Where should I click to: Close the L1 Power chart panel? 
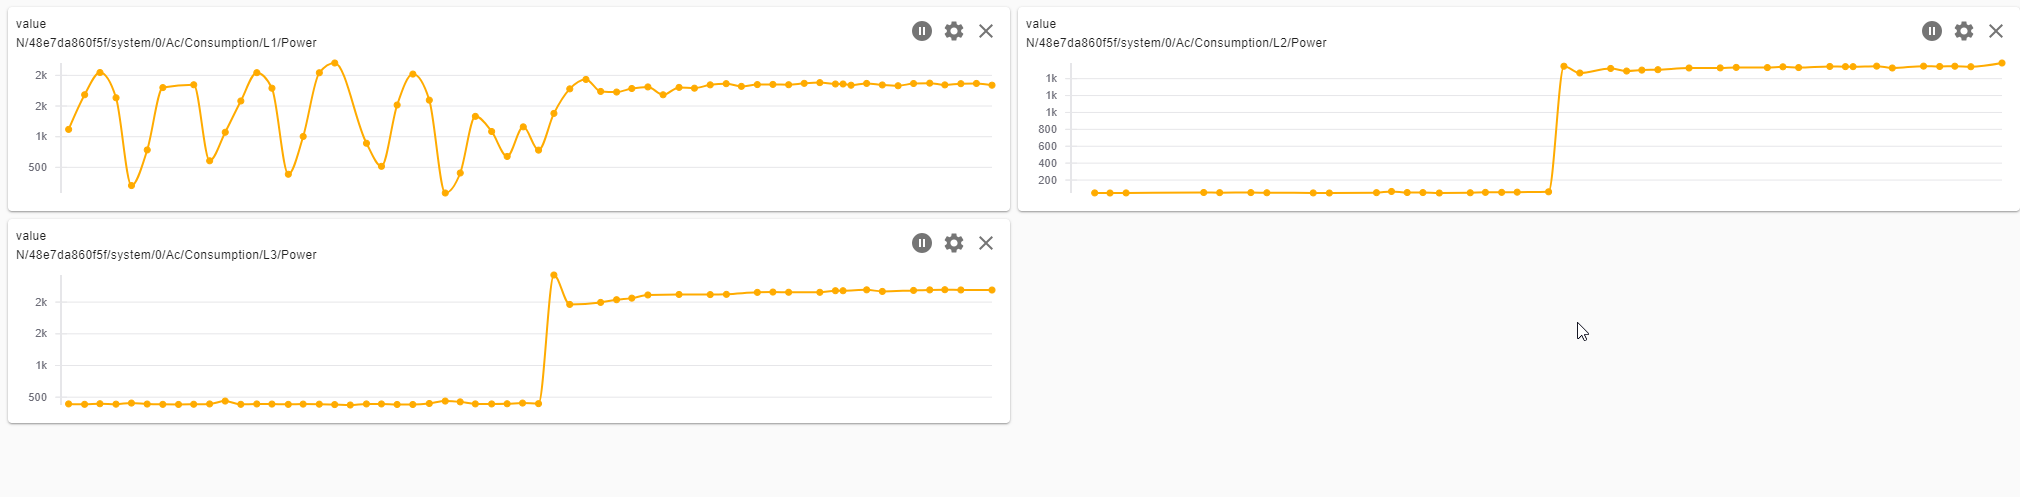[986, 31]
